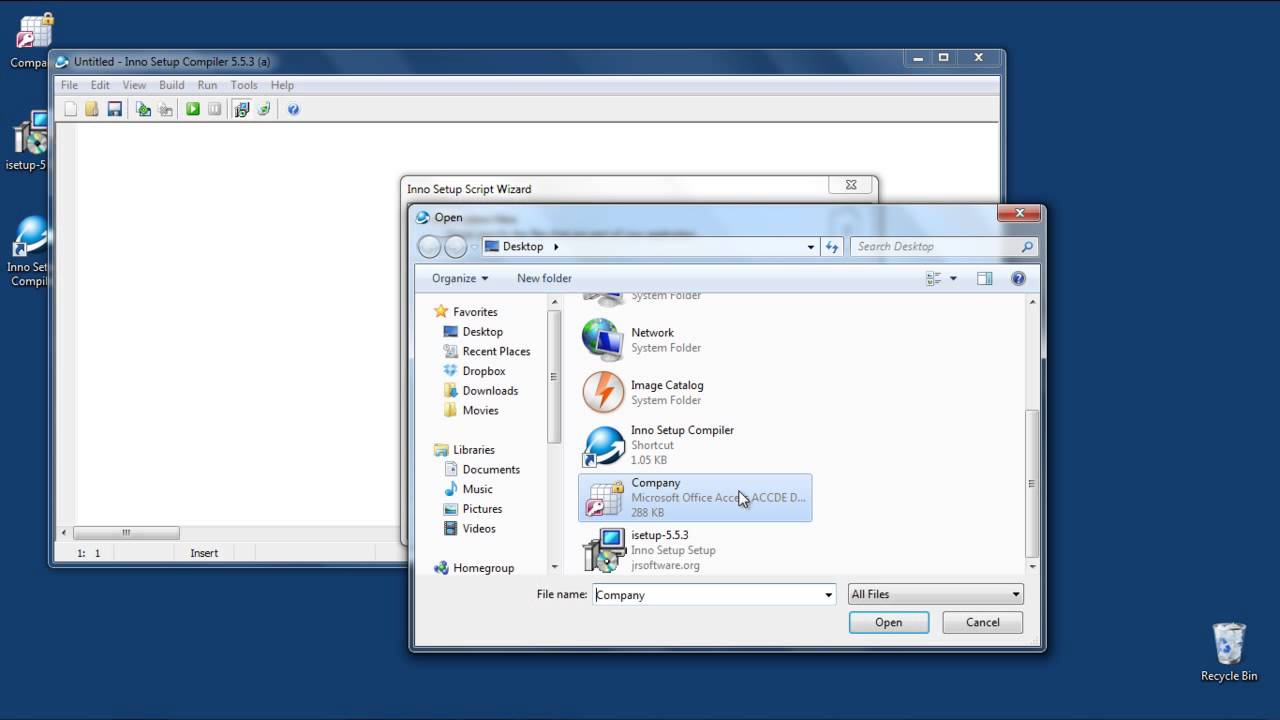
Task: Click the navigation pane scrollbar thumb
Action: click(553, 376)
